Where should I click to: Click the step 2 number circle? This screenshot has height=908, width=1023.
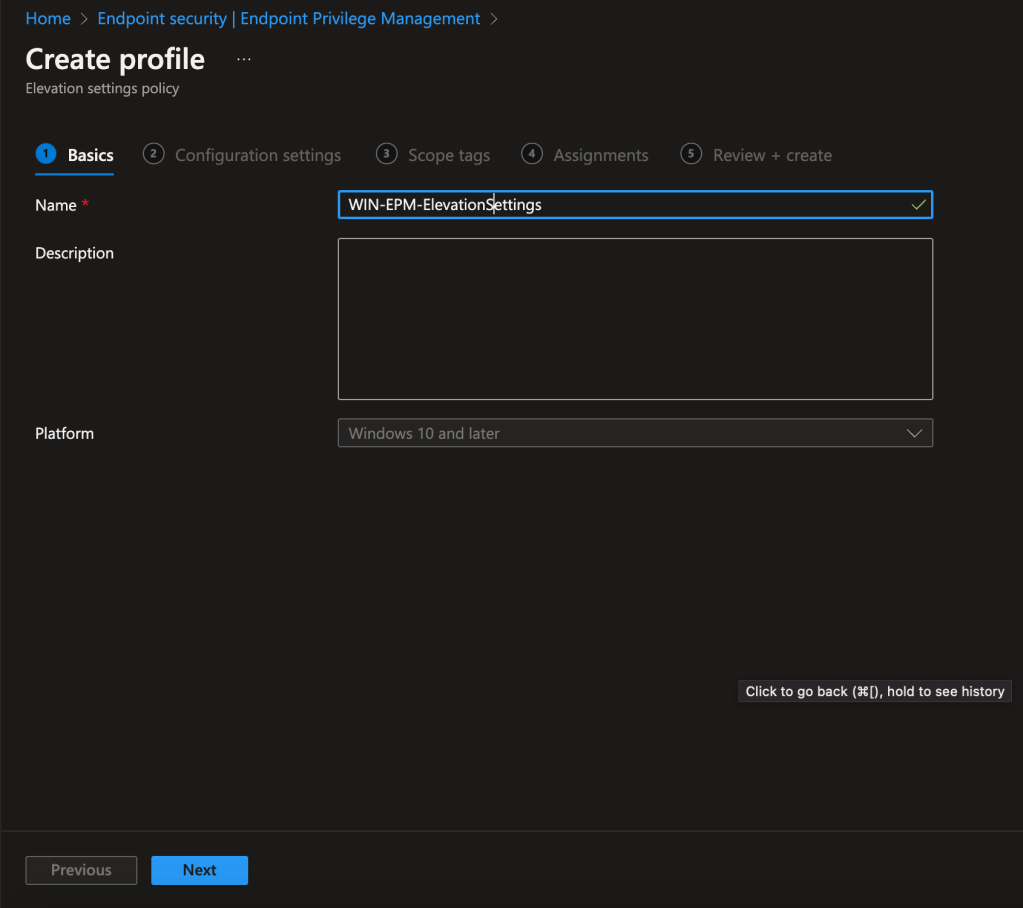tap(153, 154)
